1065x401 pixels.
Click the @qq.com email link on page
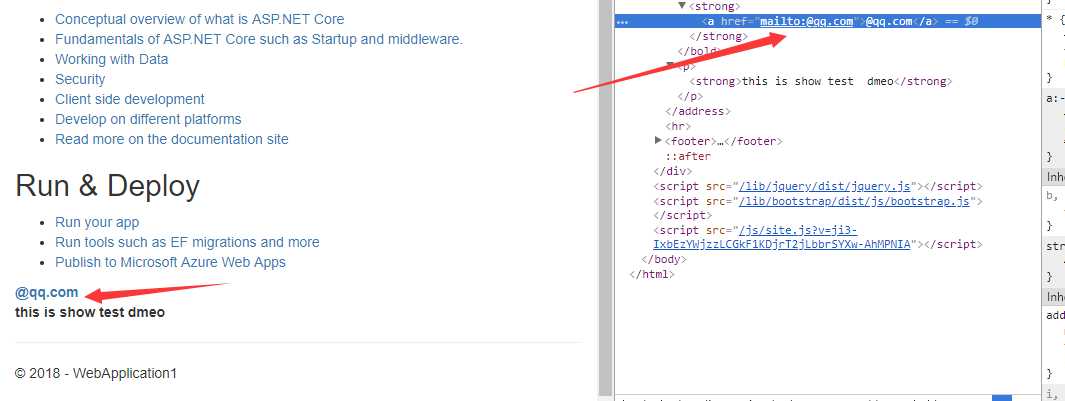pyautogui.click(x=47, y=293)
